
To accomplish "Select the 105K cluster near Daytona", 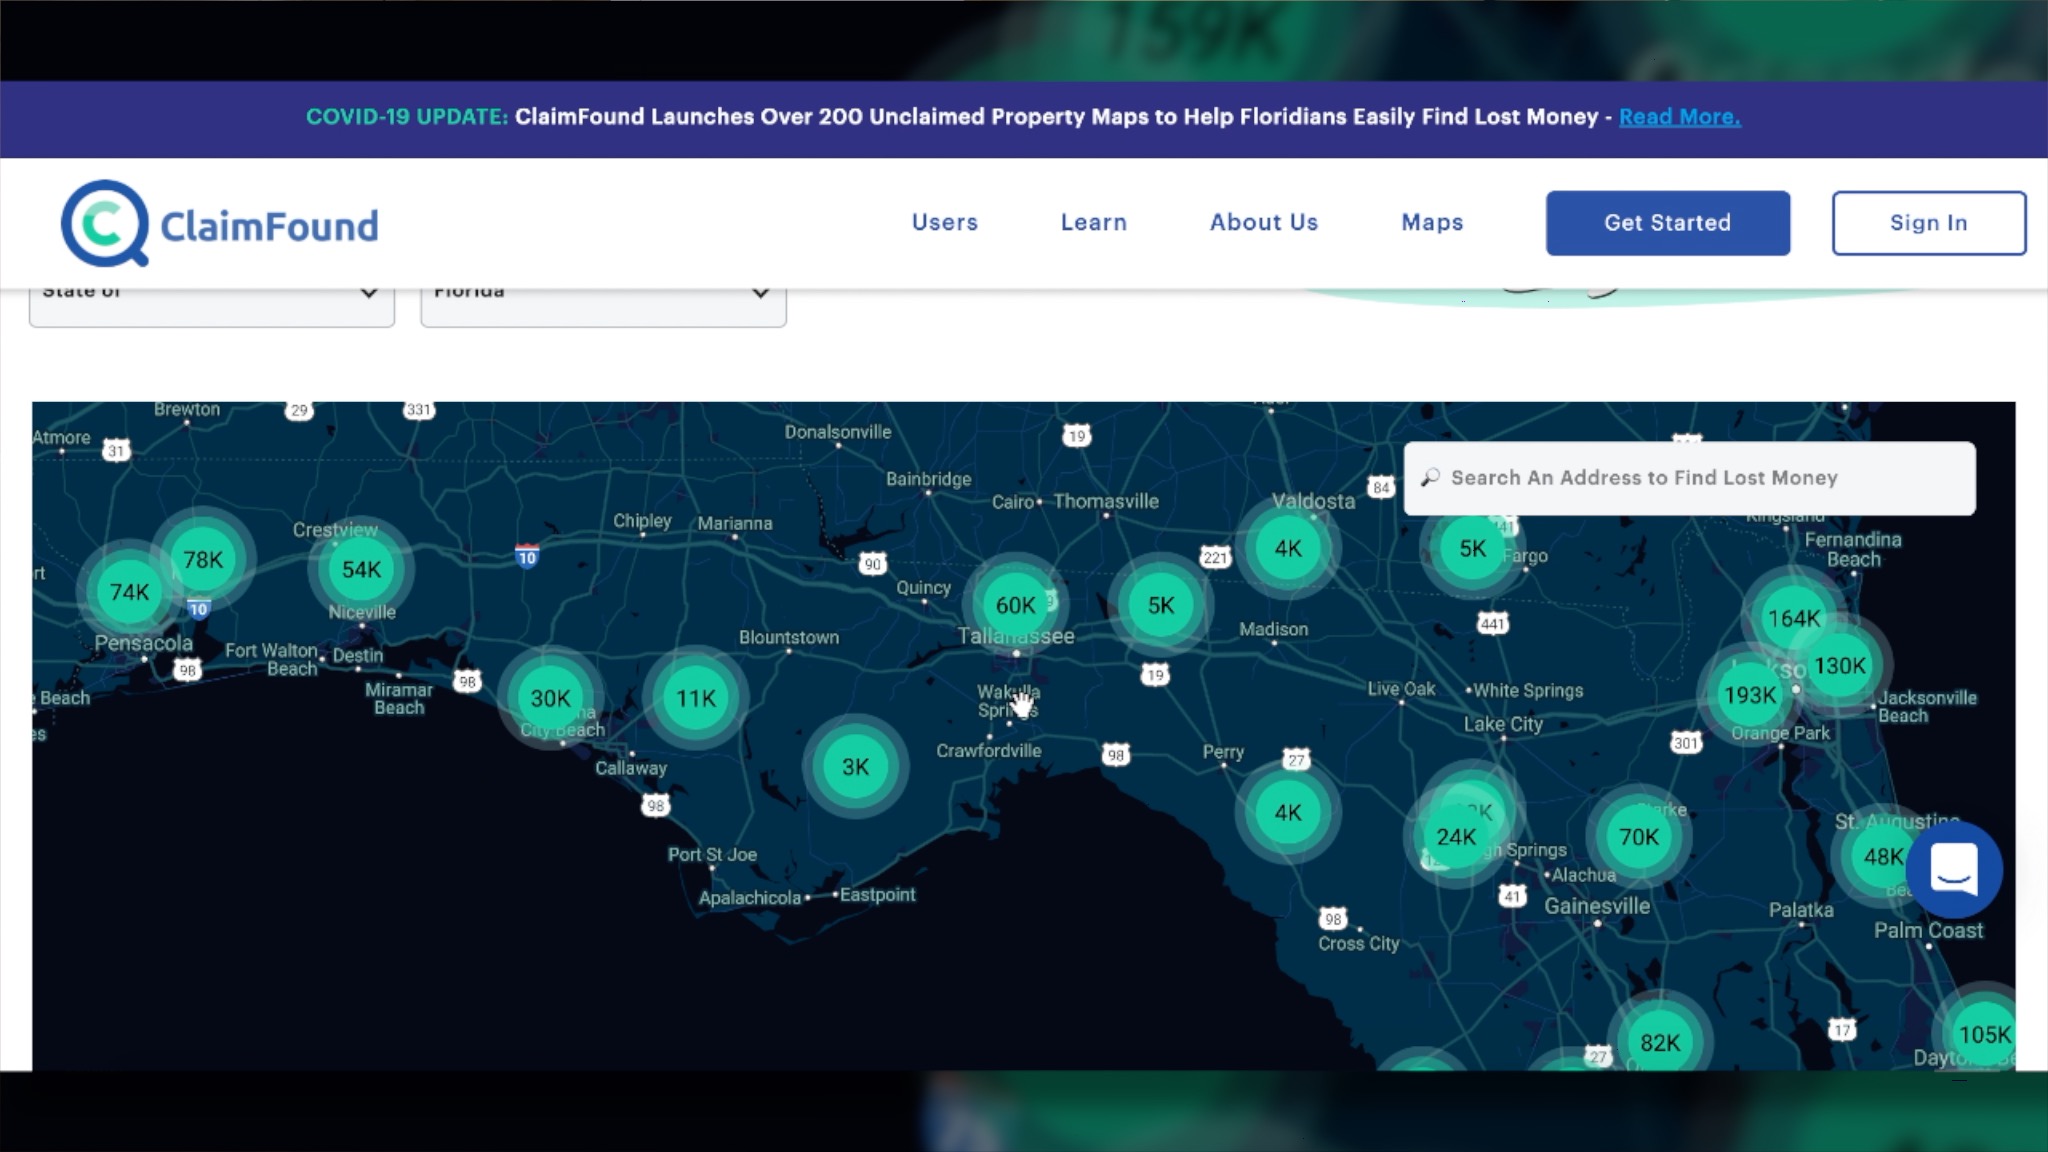I will coord(1984,1034).
